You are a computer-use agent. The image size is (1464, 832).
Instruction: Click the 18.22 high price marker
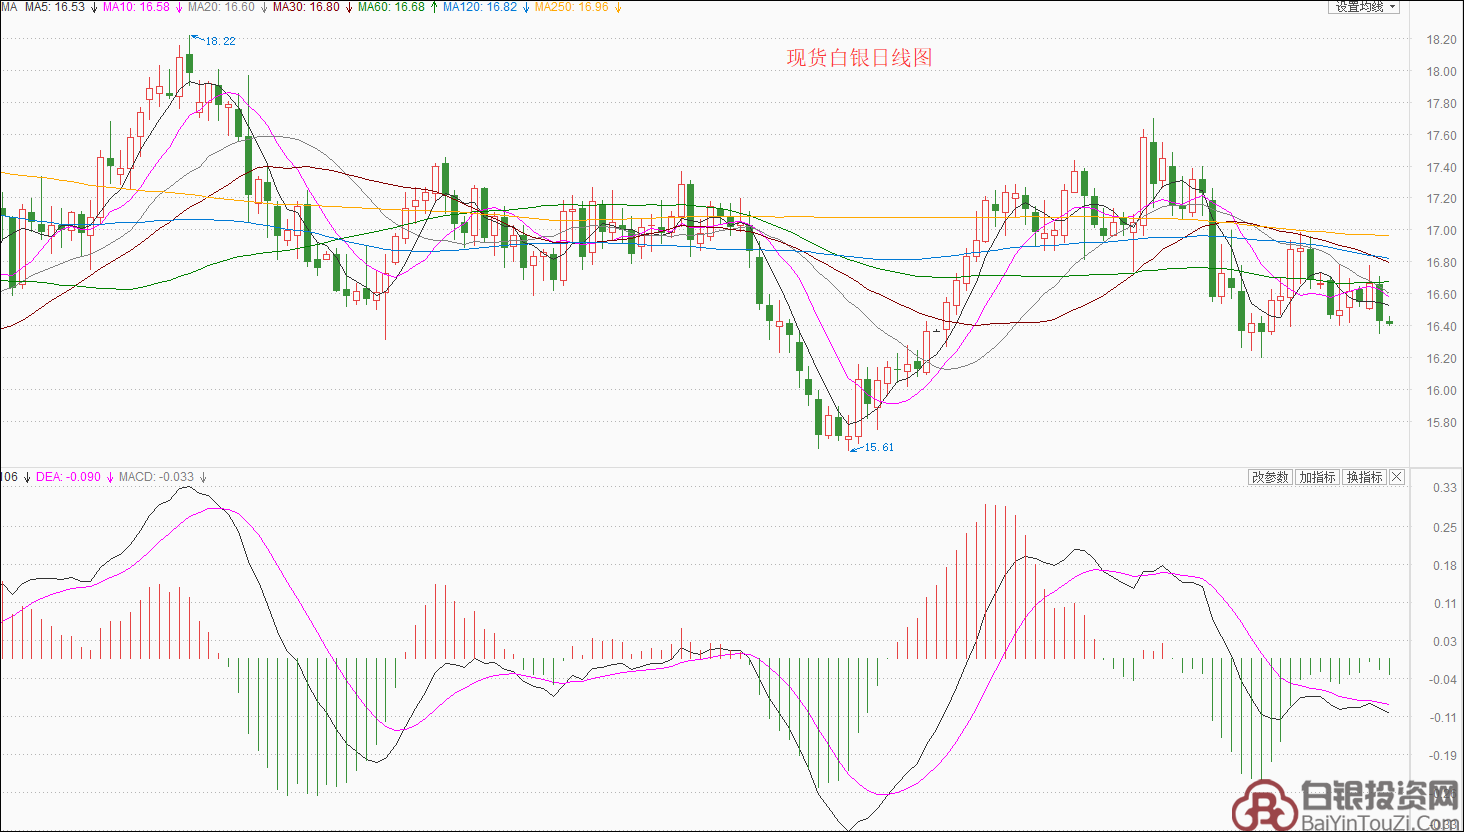(x=219, y=41)
